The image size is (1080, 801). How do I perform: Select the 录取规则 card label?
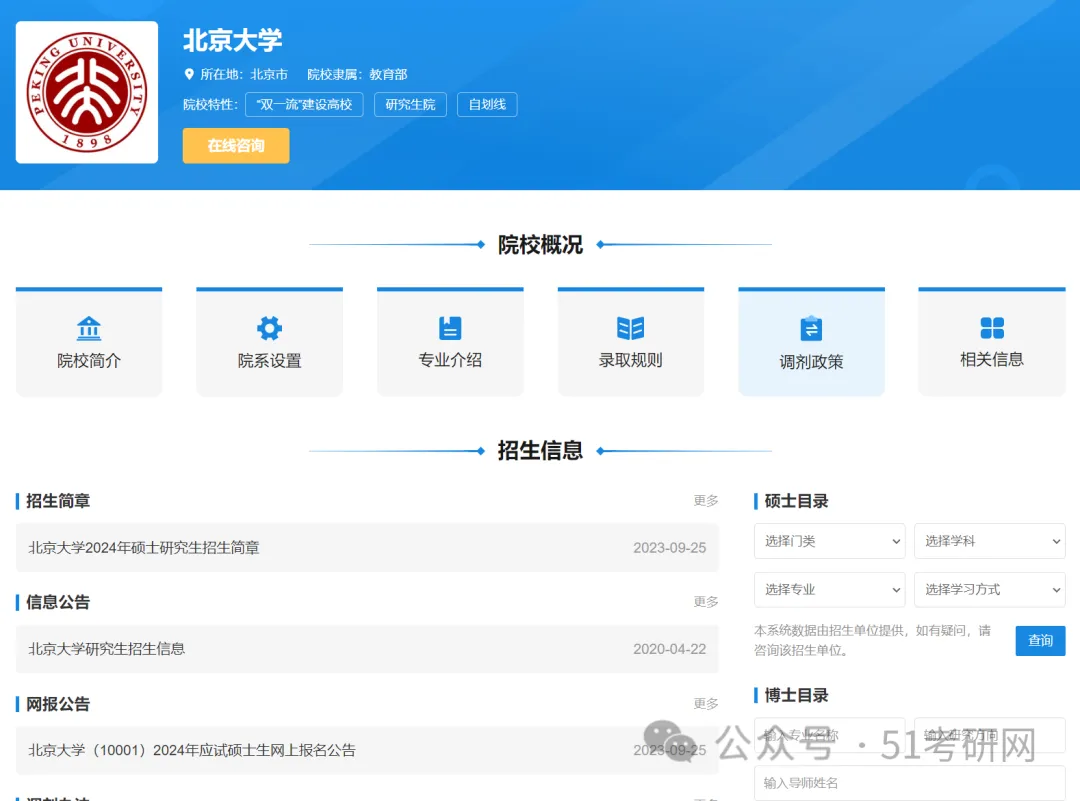click(630, 360)
